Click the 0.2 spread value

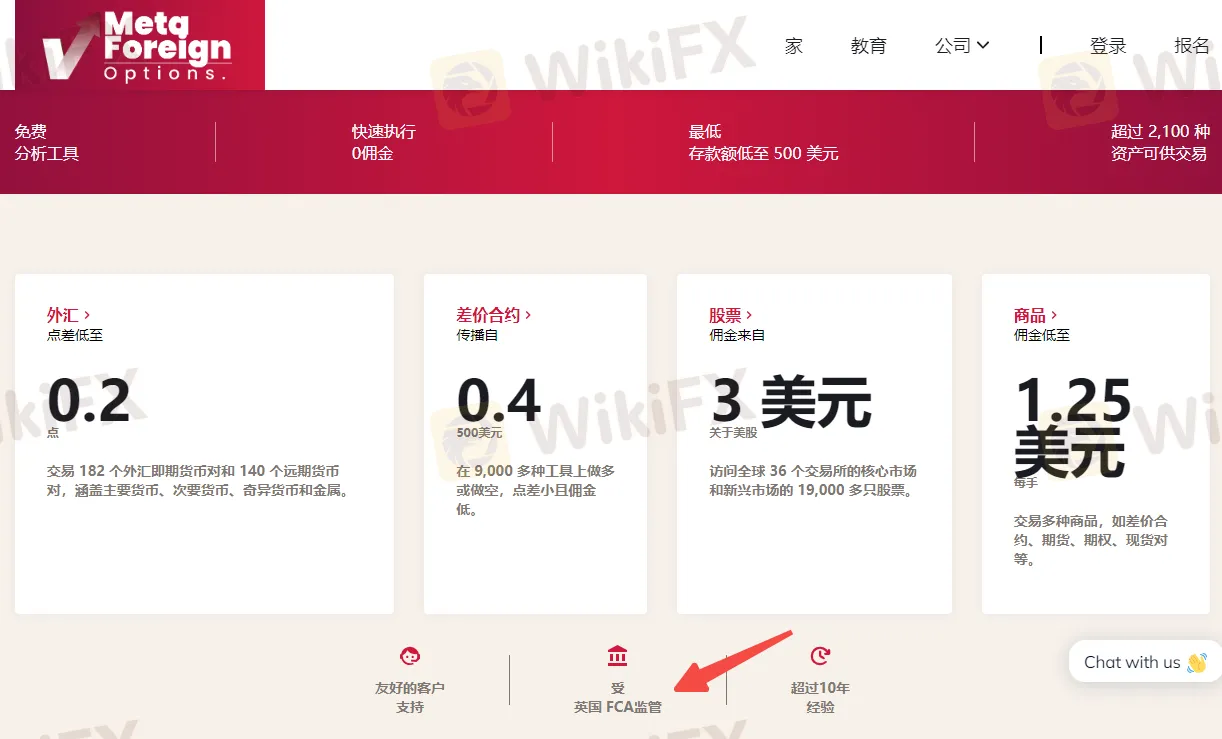[89, 402]
